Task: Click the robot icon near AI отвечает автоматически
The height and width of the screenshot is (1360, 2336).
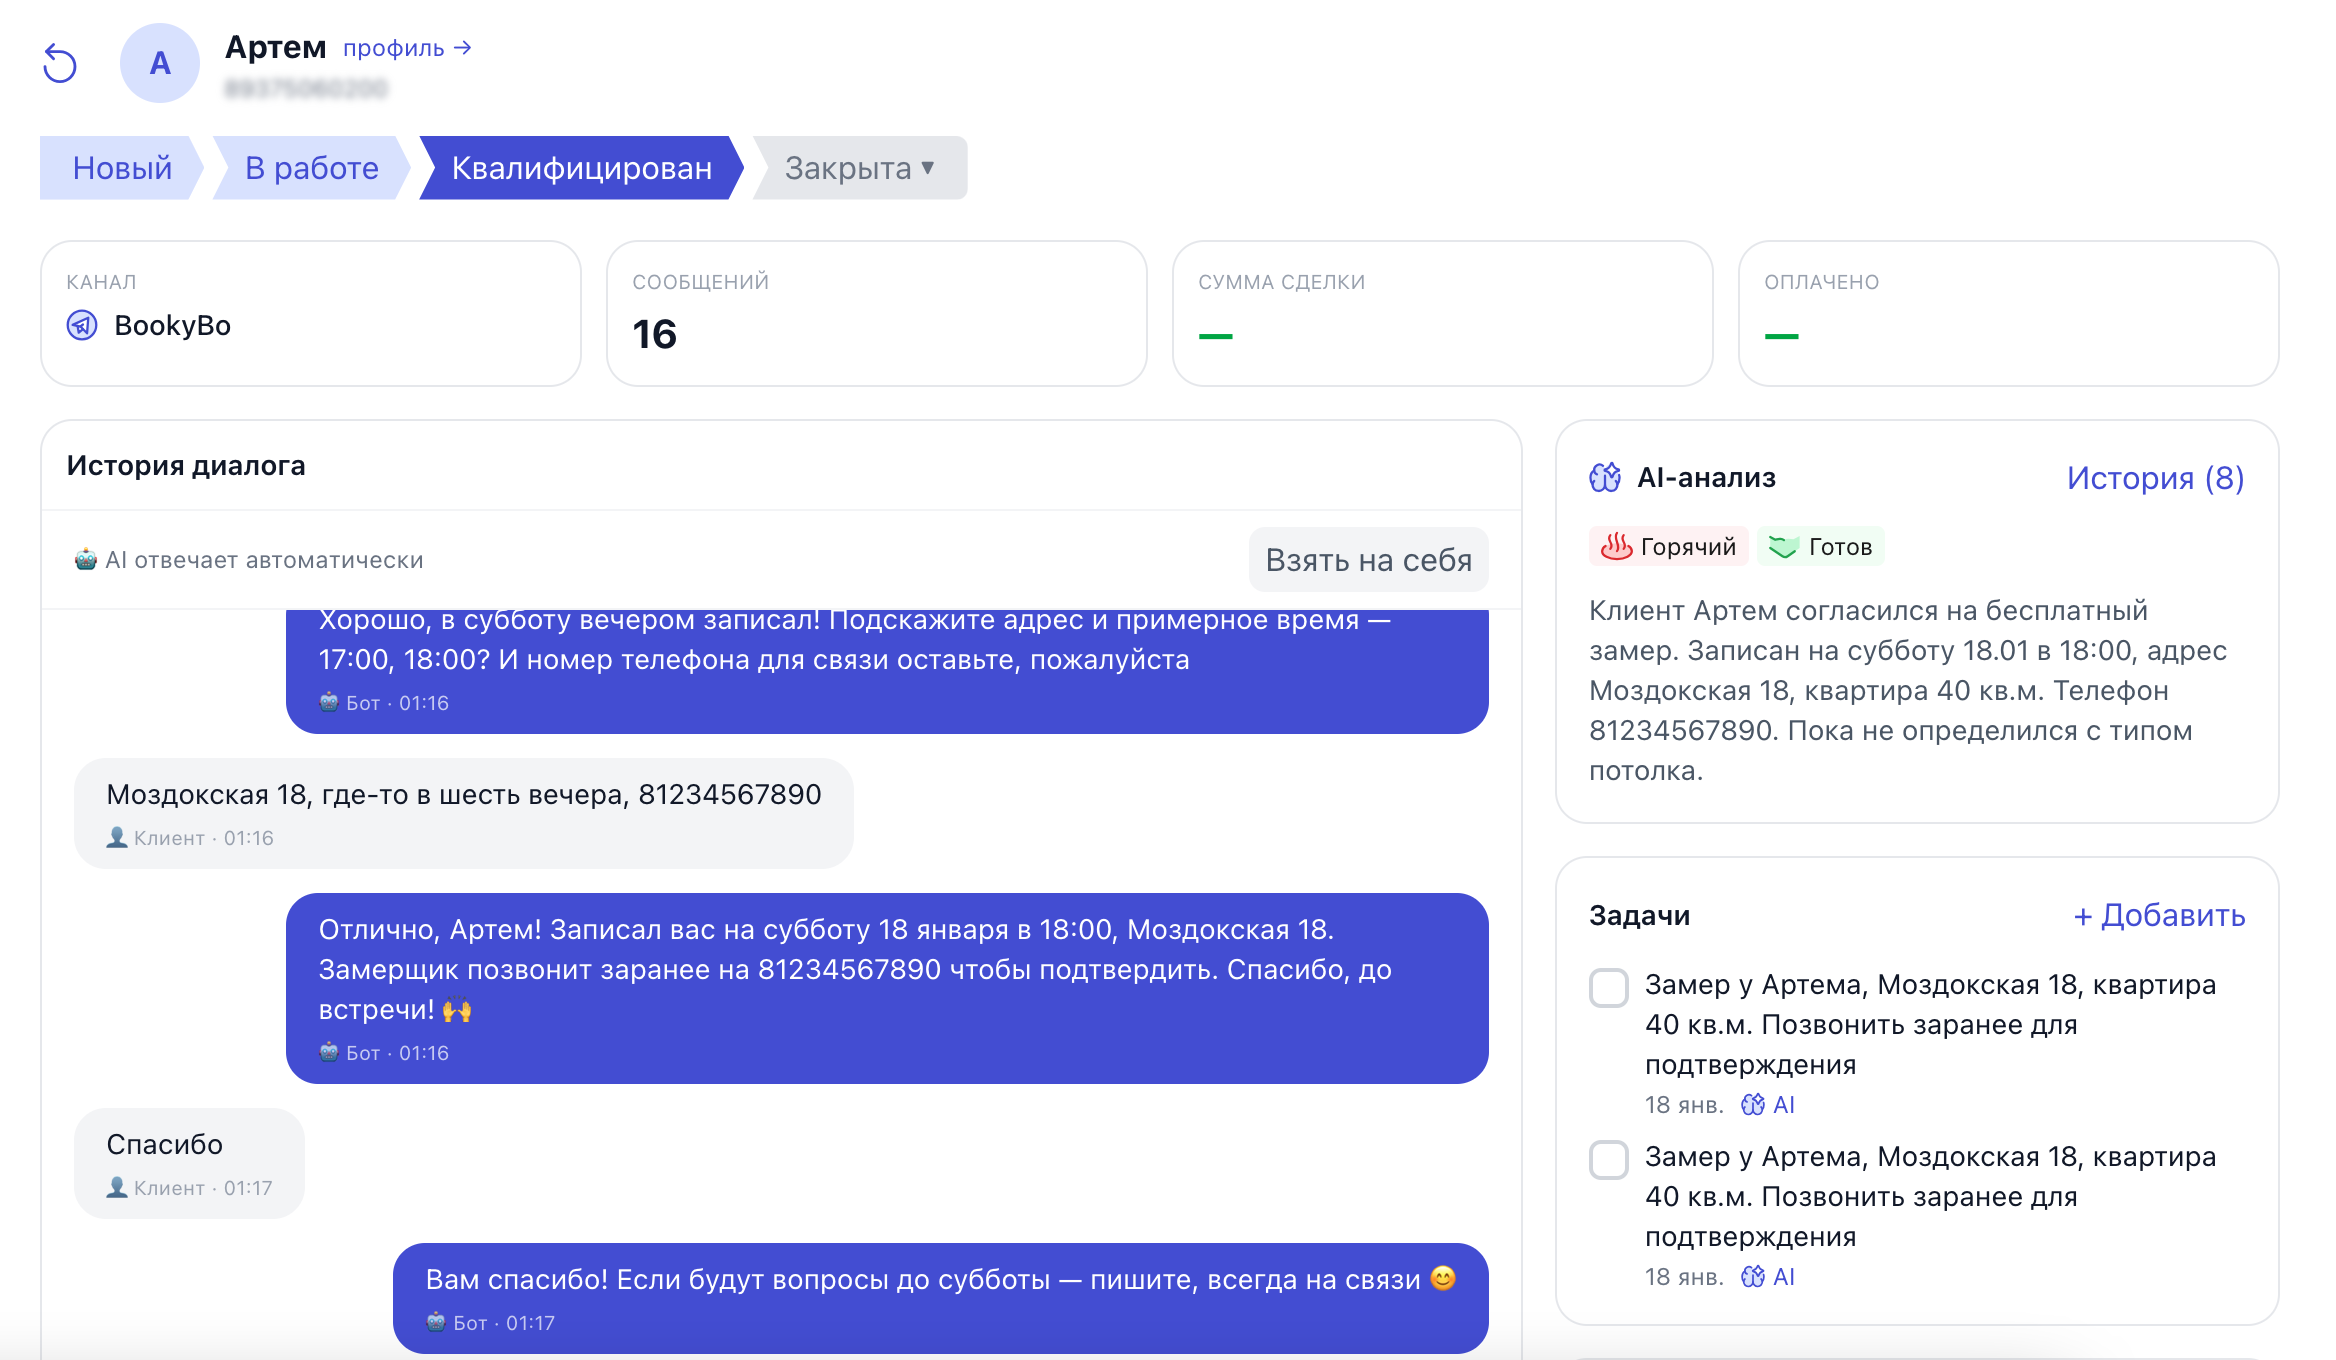Action: 86,559
